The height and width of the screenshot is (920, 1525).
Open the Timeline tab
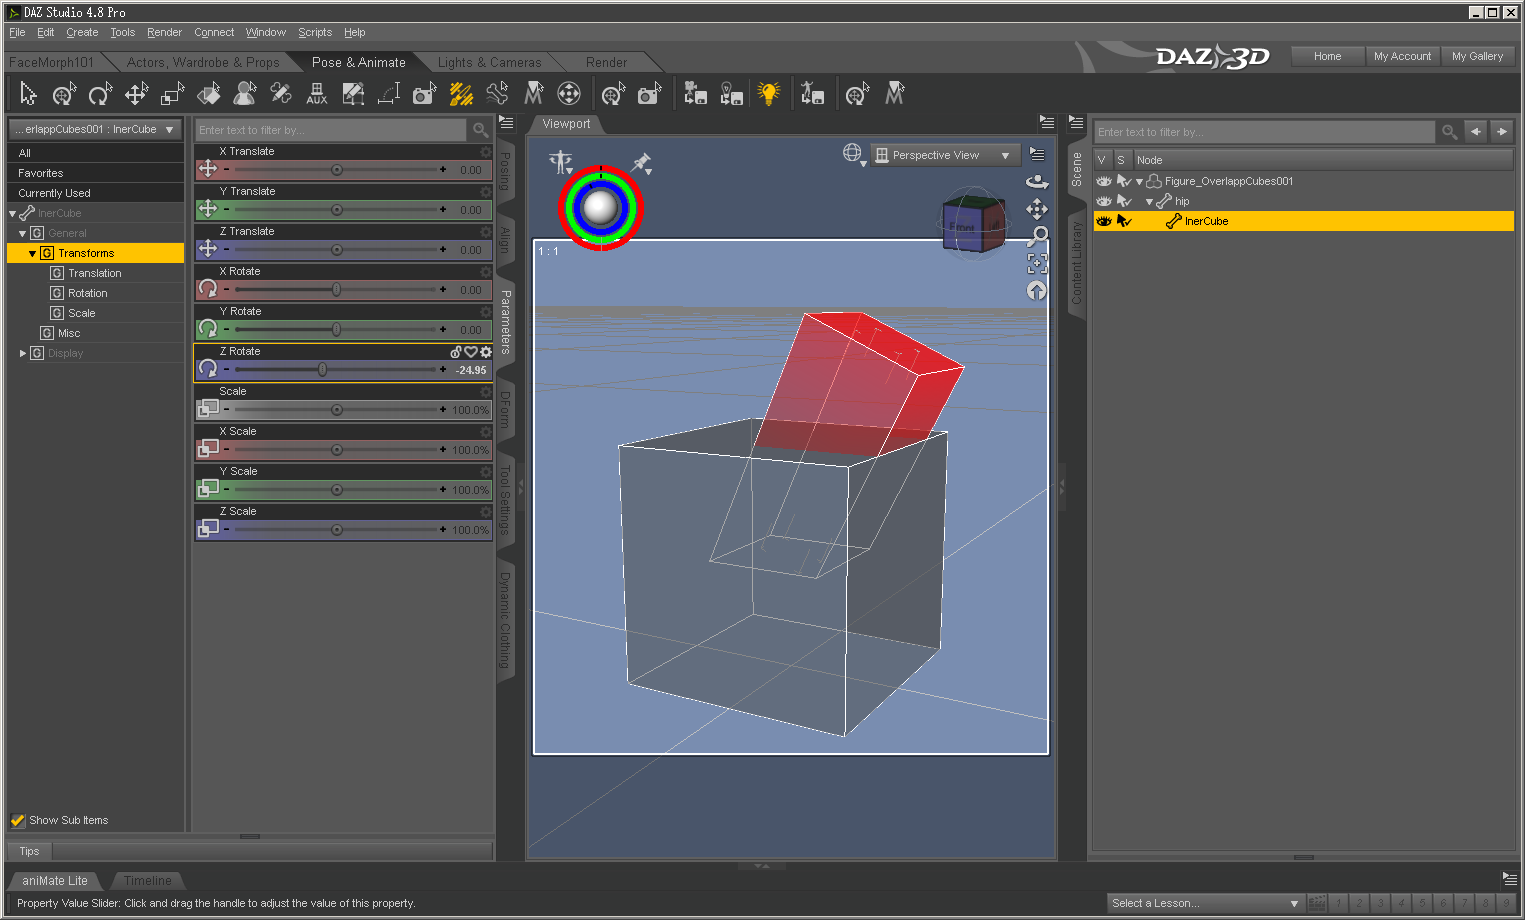point(148,881)
